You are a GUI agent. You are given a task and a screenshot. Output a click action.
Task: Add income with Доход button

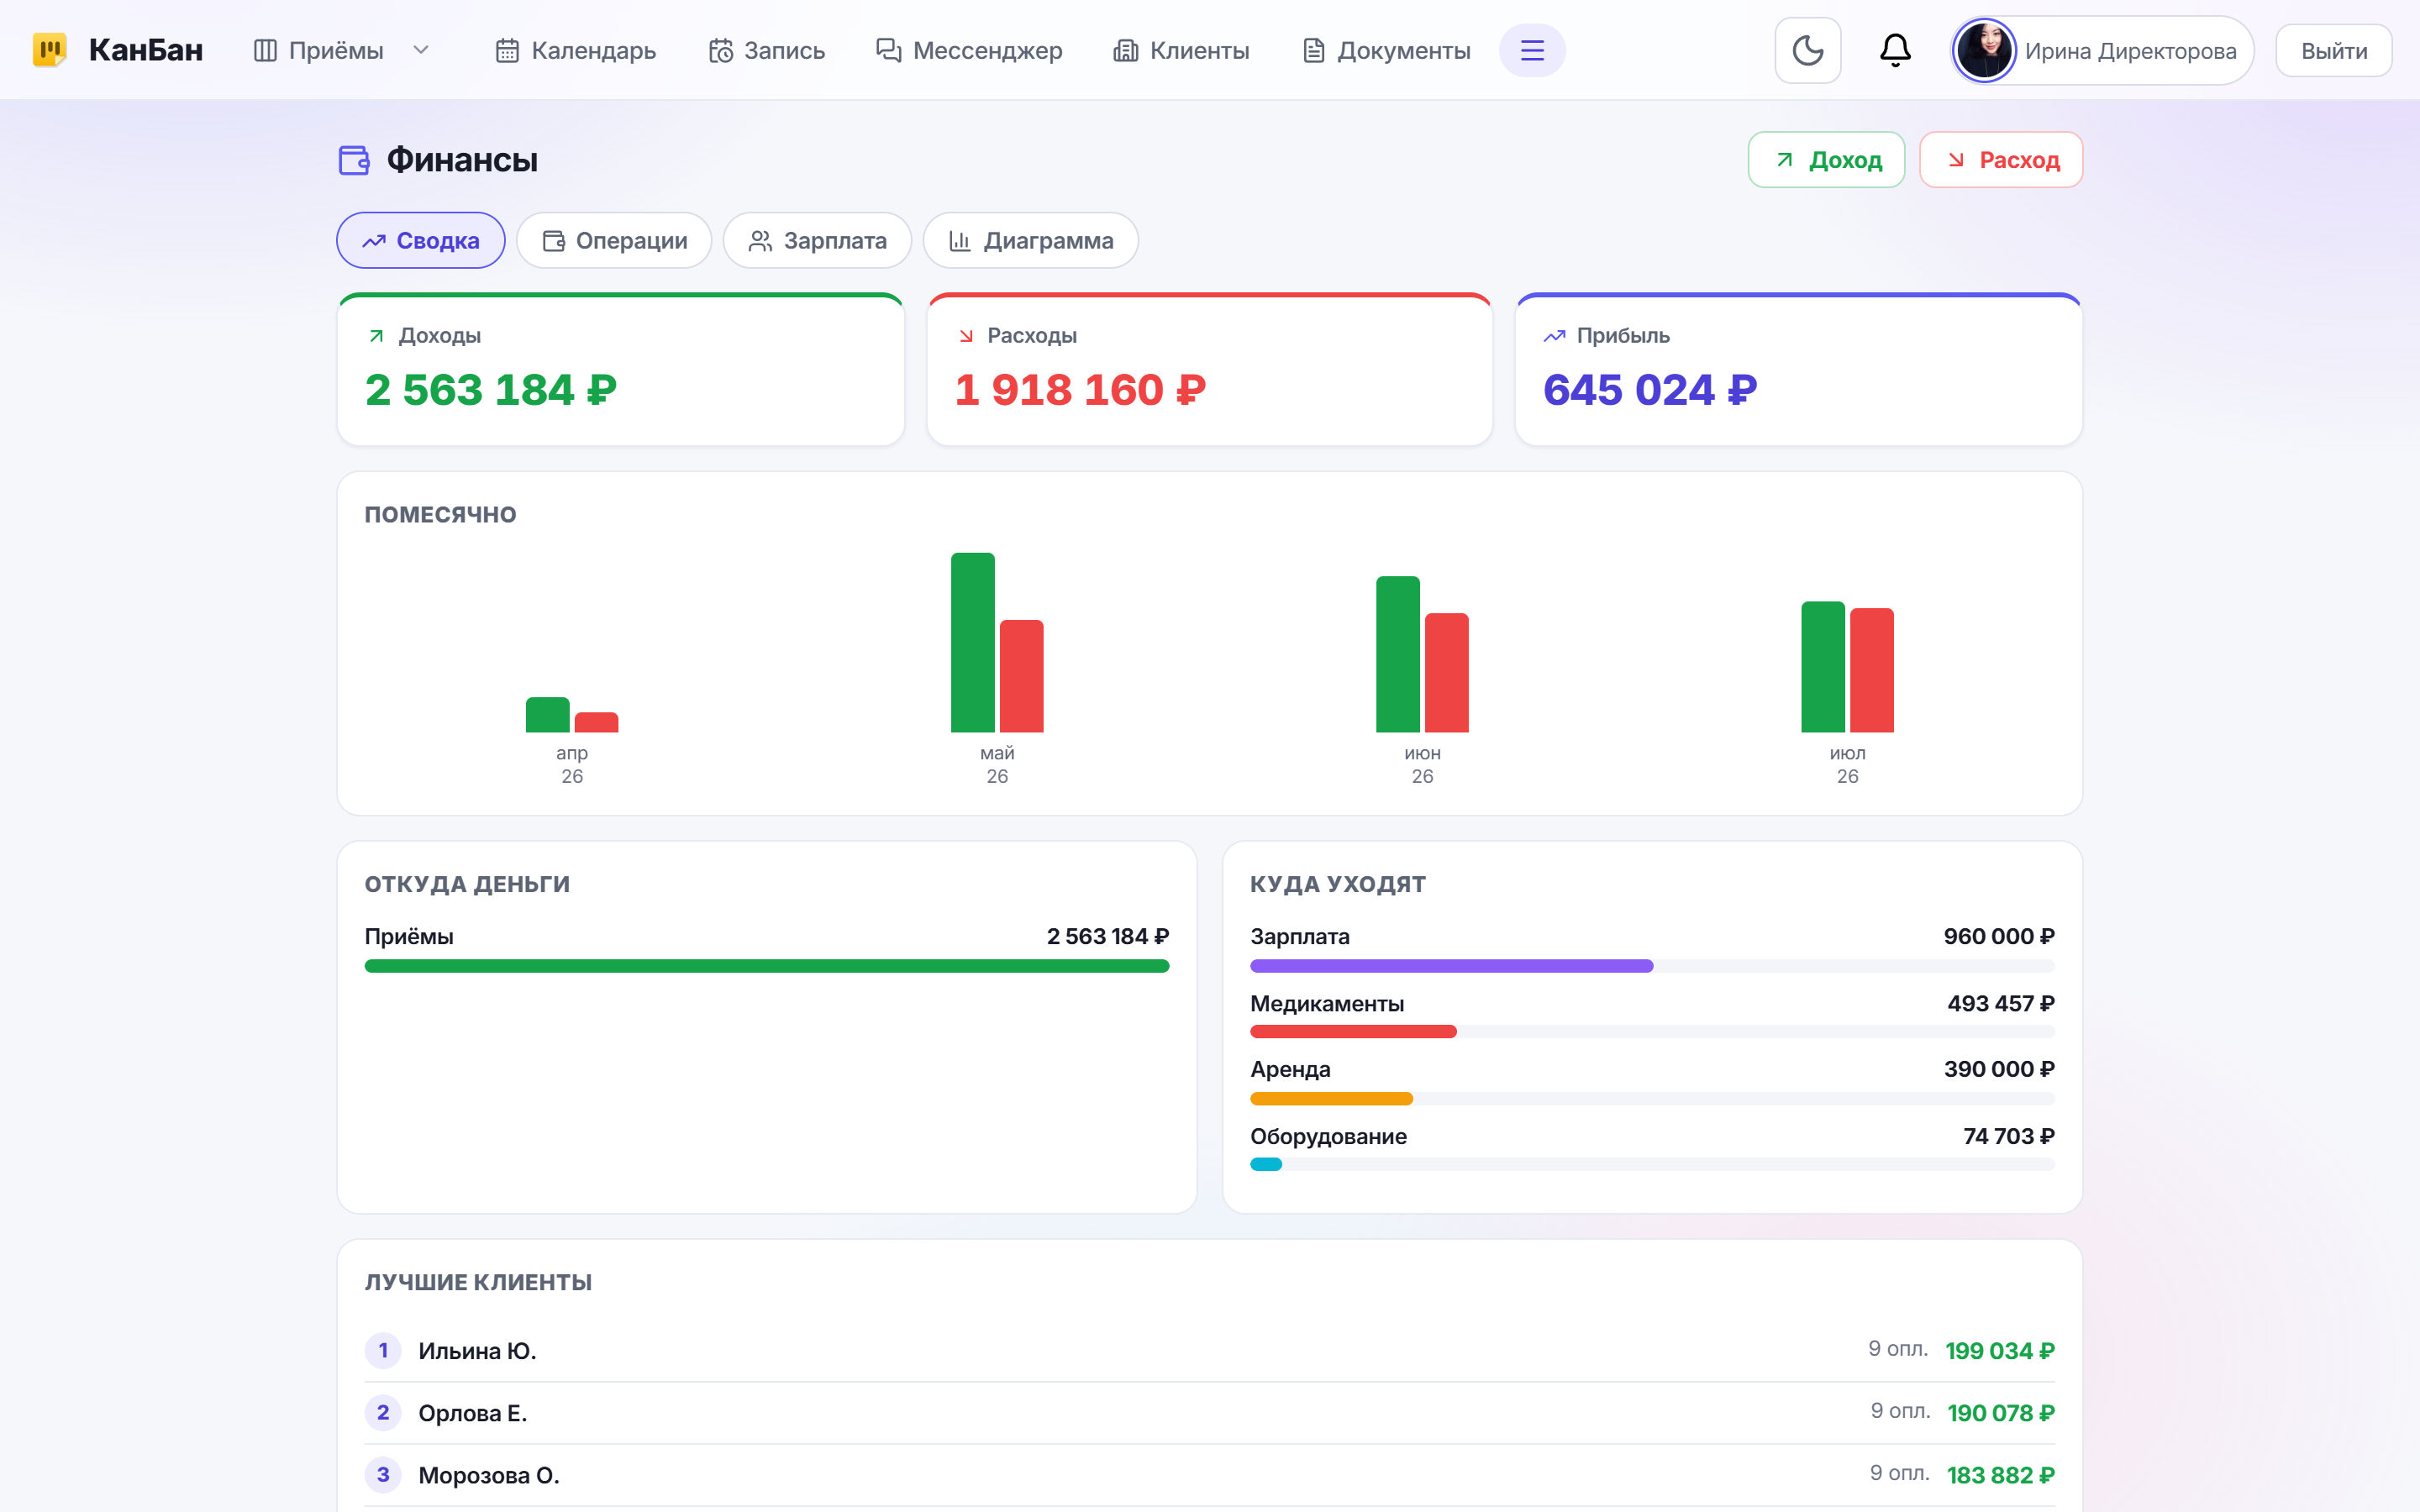1826,160
